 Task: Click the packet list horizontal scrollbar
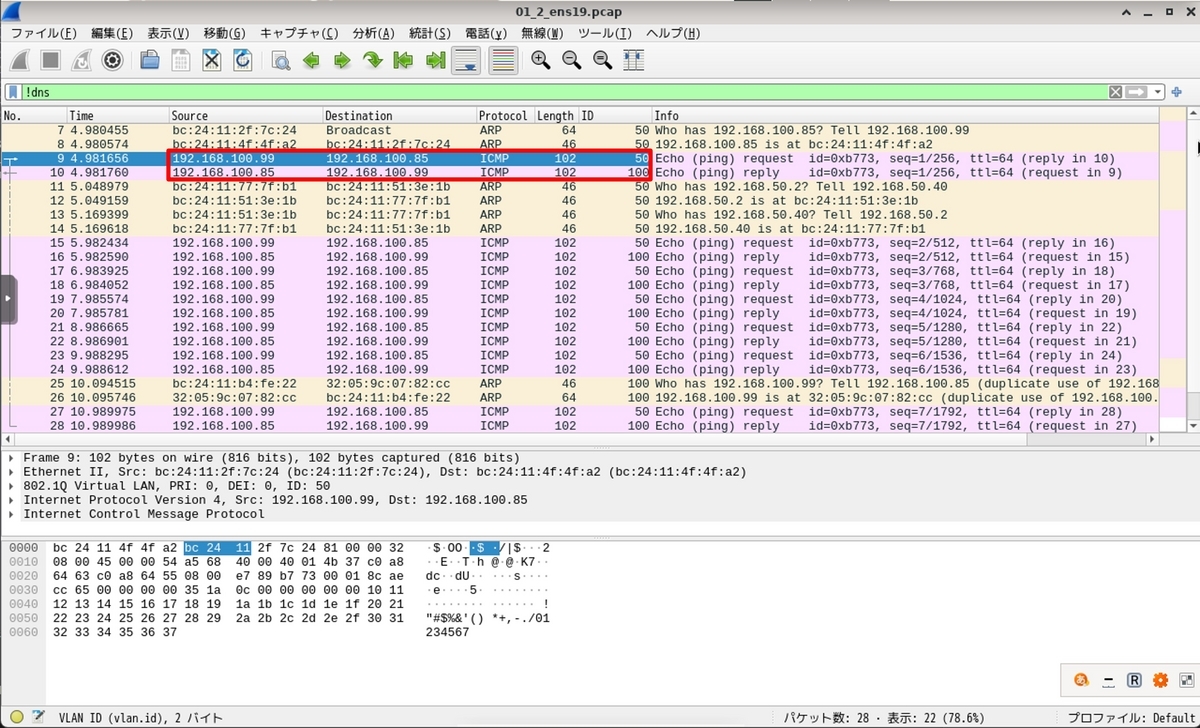point(580,439)
